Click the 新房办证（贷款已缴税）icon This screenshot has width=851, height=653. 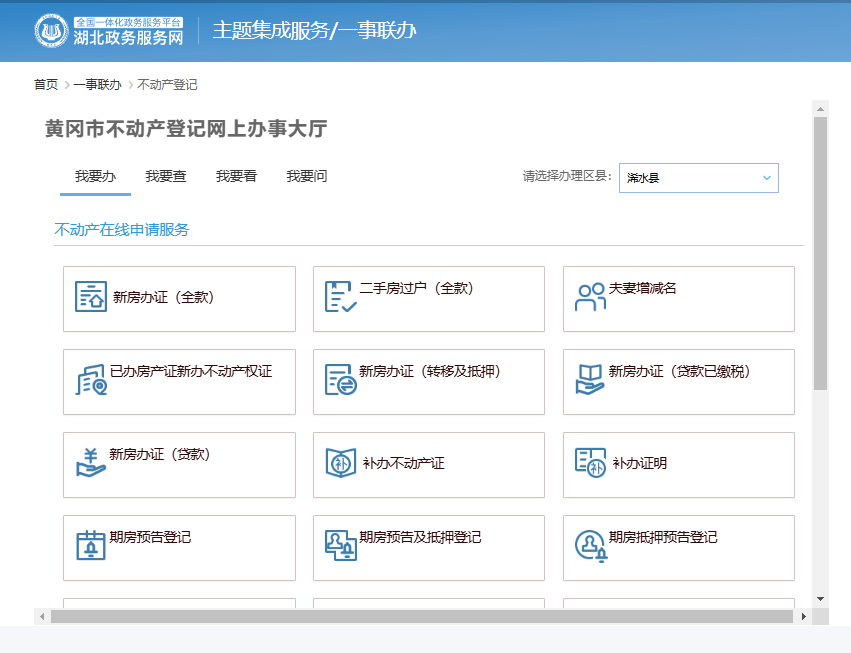(x=590, y=380)
